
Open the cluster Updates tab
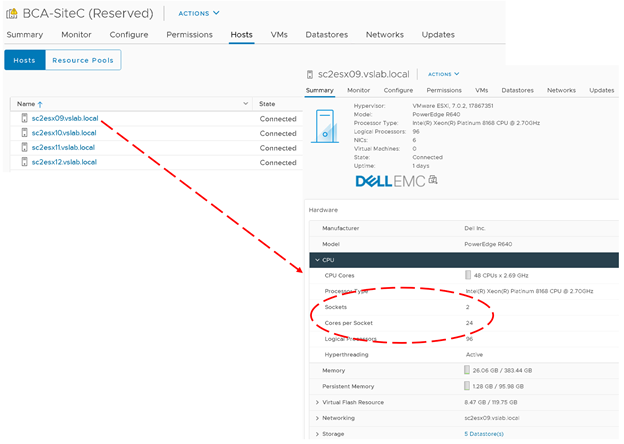click(x=438, y=35)
